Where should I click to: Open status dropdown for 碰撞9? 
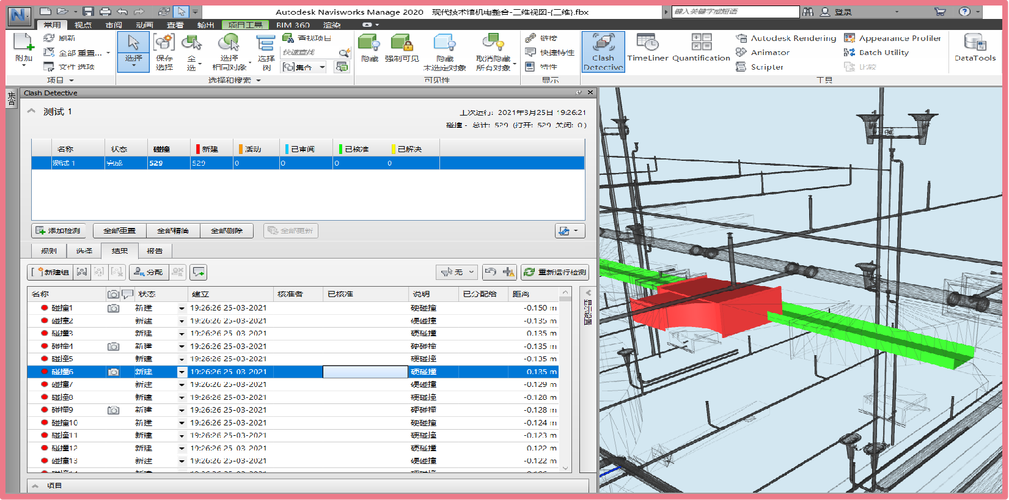(x=182, y=410)
